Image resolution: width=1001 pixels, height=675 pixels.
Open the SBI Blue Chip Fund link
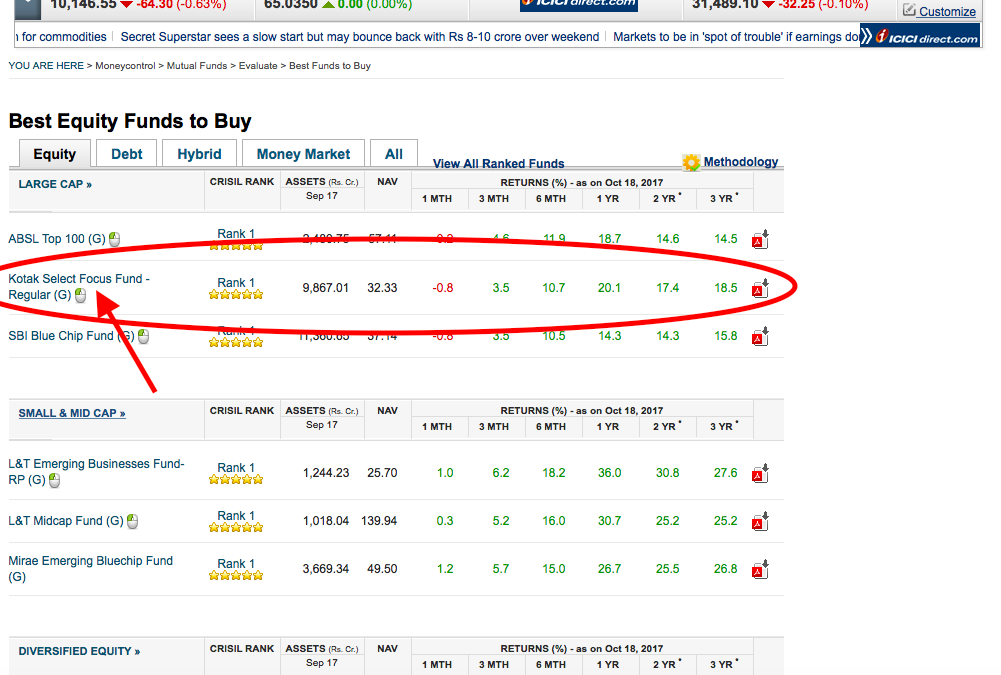pyautogui.click(x=72, y=336)
